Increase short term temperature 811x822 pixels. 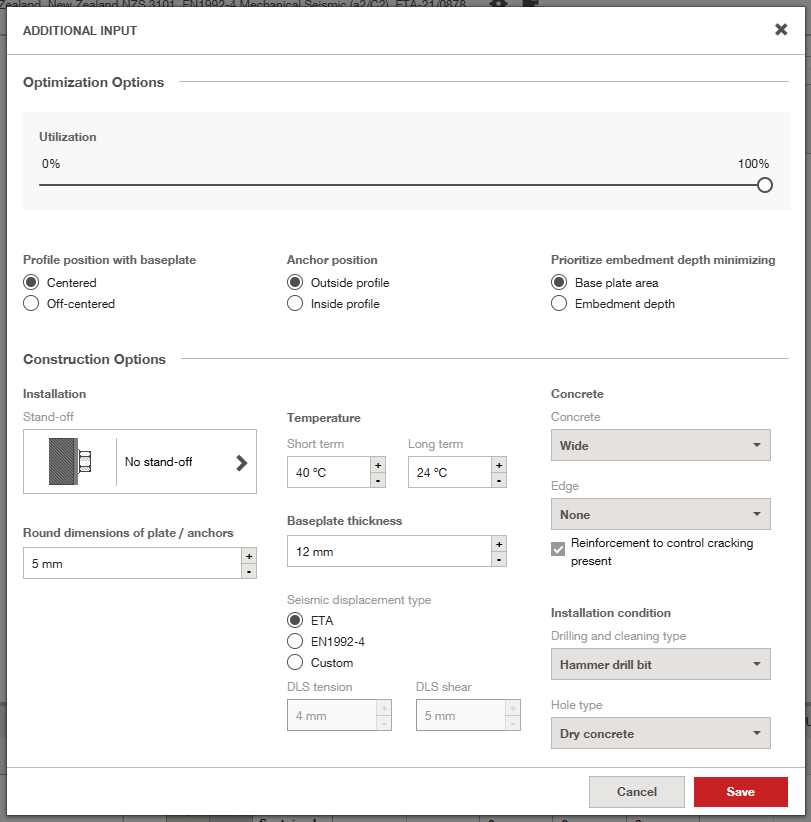coord(378,465)
